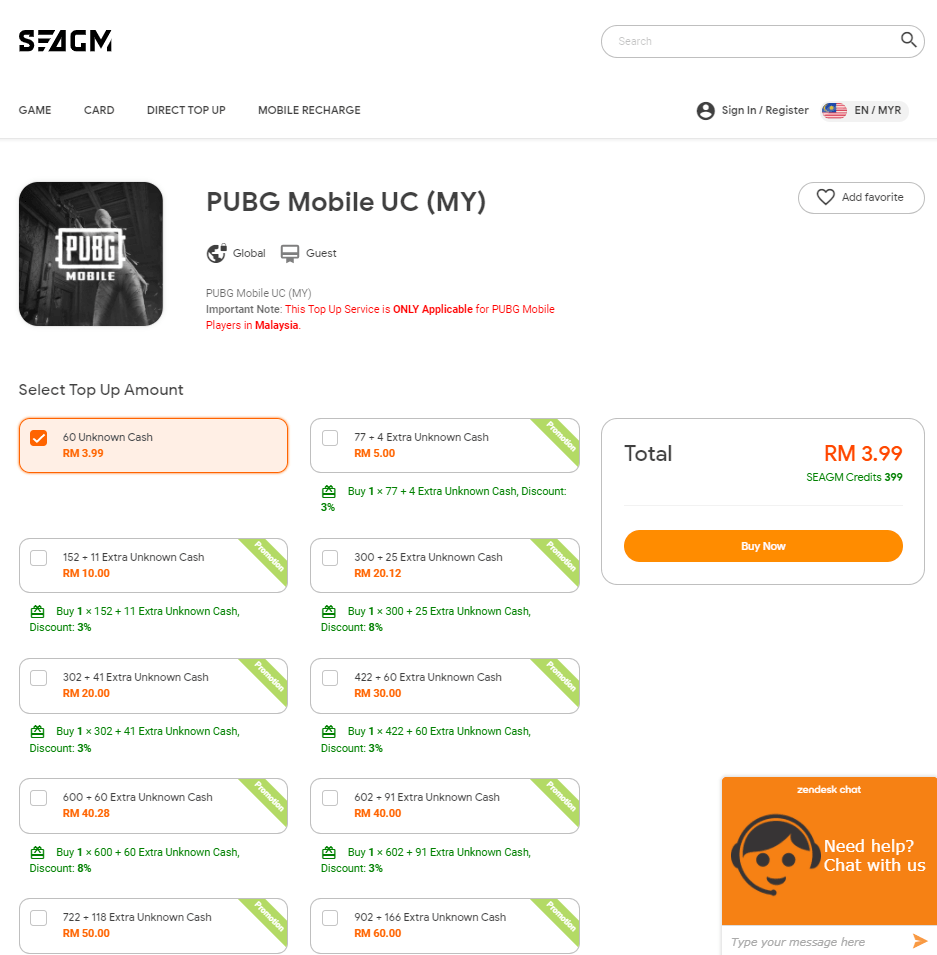This screenshot has width=937, height=955.
Task: Click the Guest monitor icon
Action: 289,253
